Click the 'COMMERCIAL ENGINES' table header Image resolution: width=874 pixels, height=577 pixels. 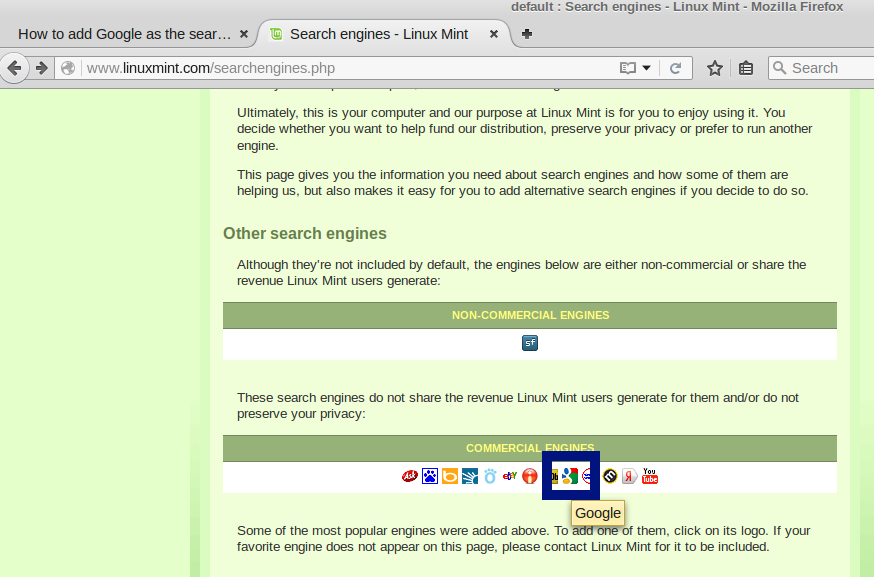530,448
